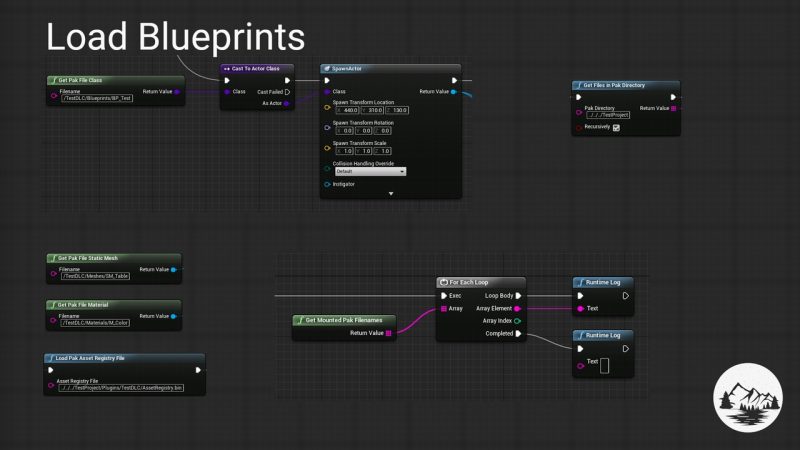
Task: Click the /TestDLC/Materials/M_Color filename field
Action: click(x=95, y=323)
